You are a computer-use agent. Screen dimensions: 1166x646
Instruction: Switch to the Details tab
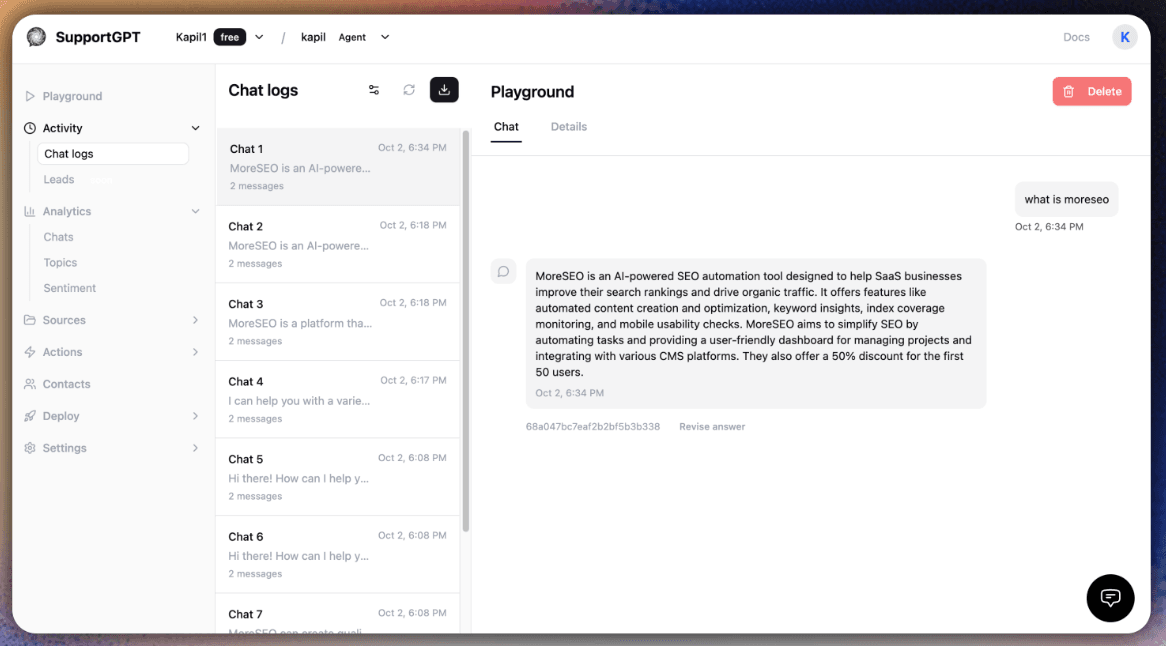(x=569, y=127)
